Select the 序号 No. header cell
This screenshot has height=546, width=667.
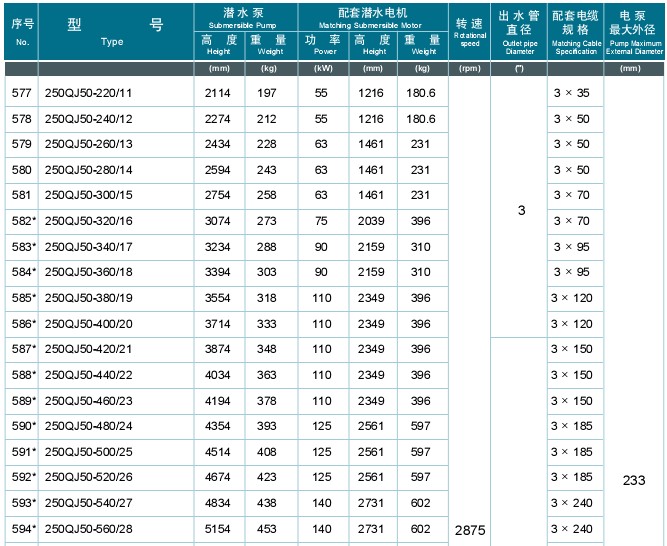pyautogui.click(x=22, y=32)
